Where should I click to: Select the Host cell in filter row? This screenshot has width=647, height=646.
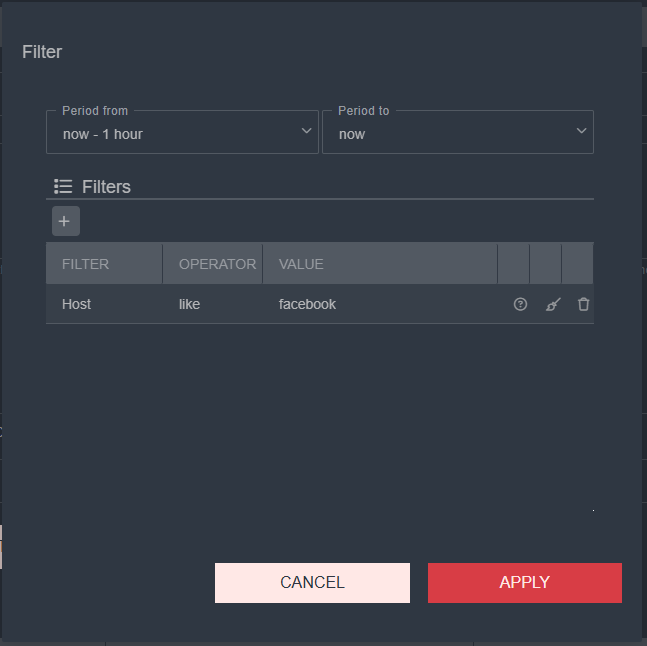point(77,304)
